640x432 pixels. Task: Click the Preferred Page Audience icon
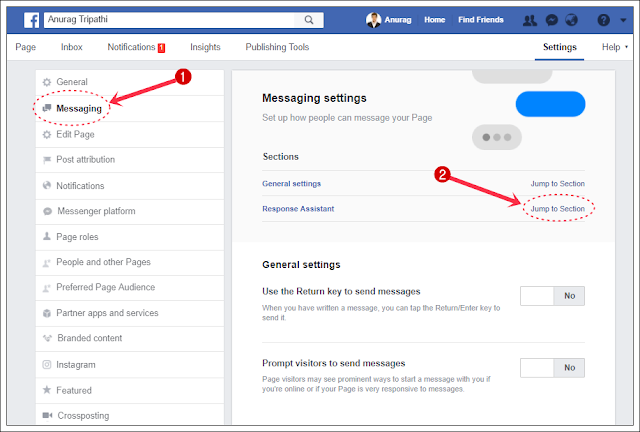[x=47, y=288]
